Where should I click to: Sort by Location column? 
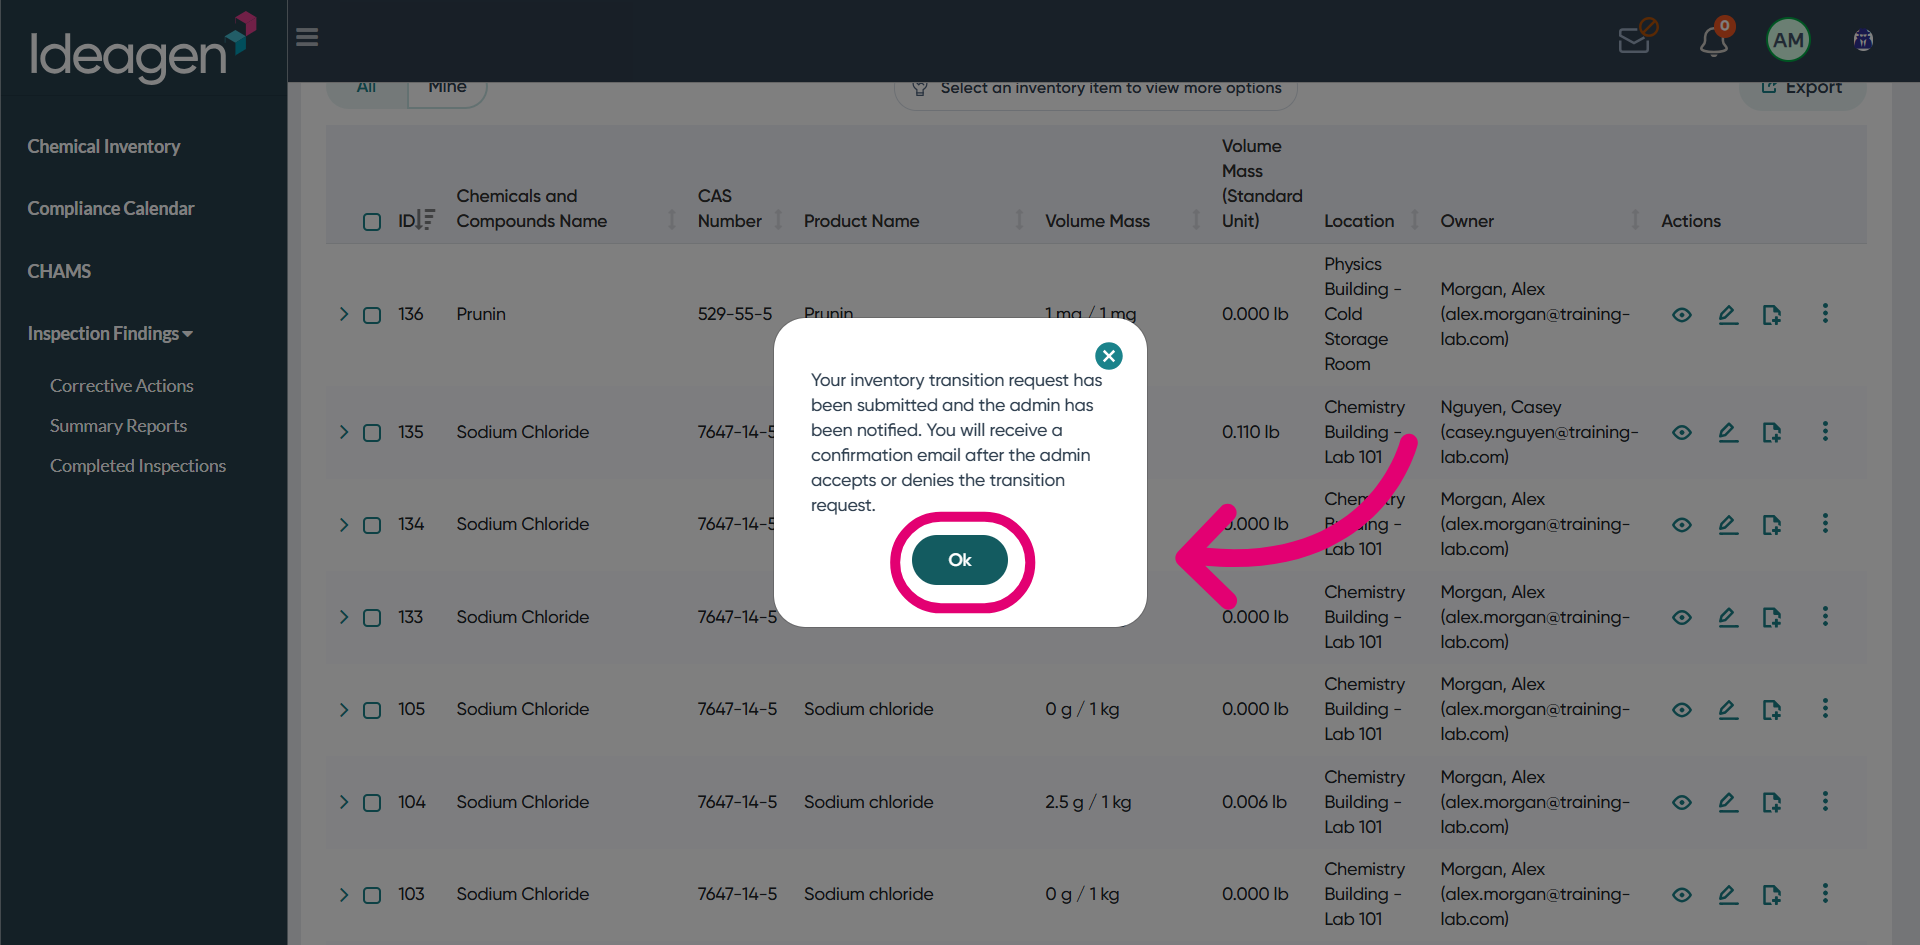pos(1414,220)
